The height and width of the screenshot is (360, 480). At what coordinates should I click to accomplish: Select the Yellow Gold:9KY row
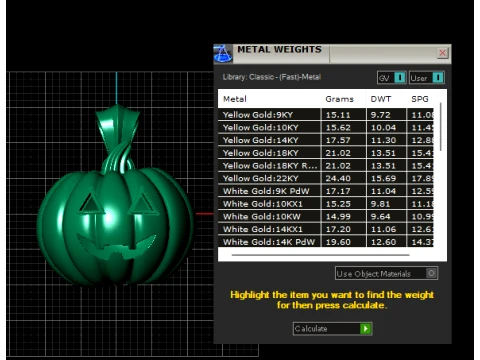pos(326,115)
